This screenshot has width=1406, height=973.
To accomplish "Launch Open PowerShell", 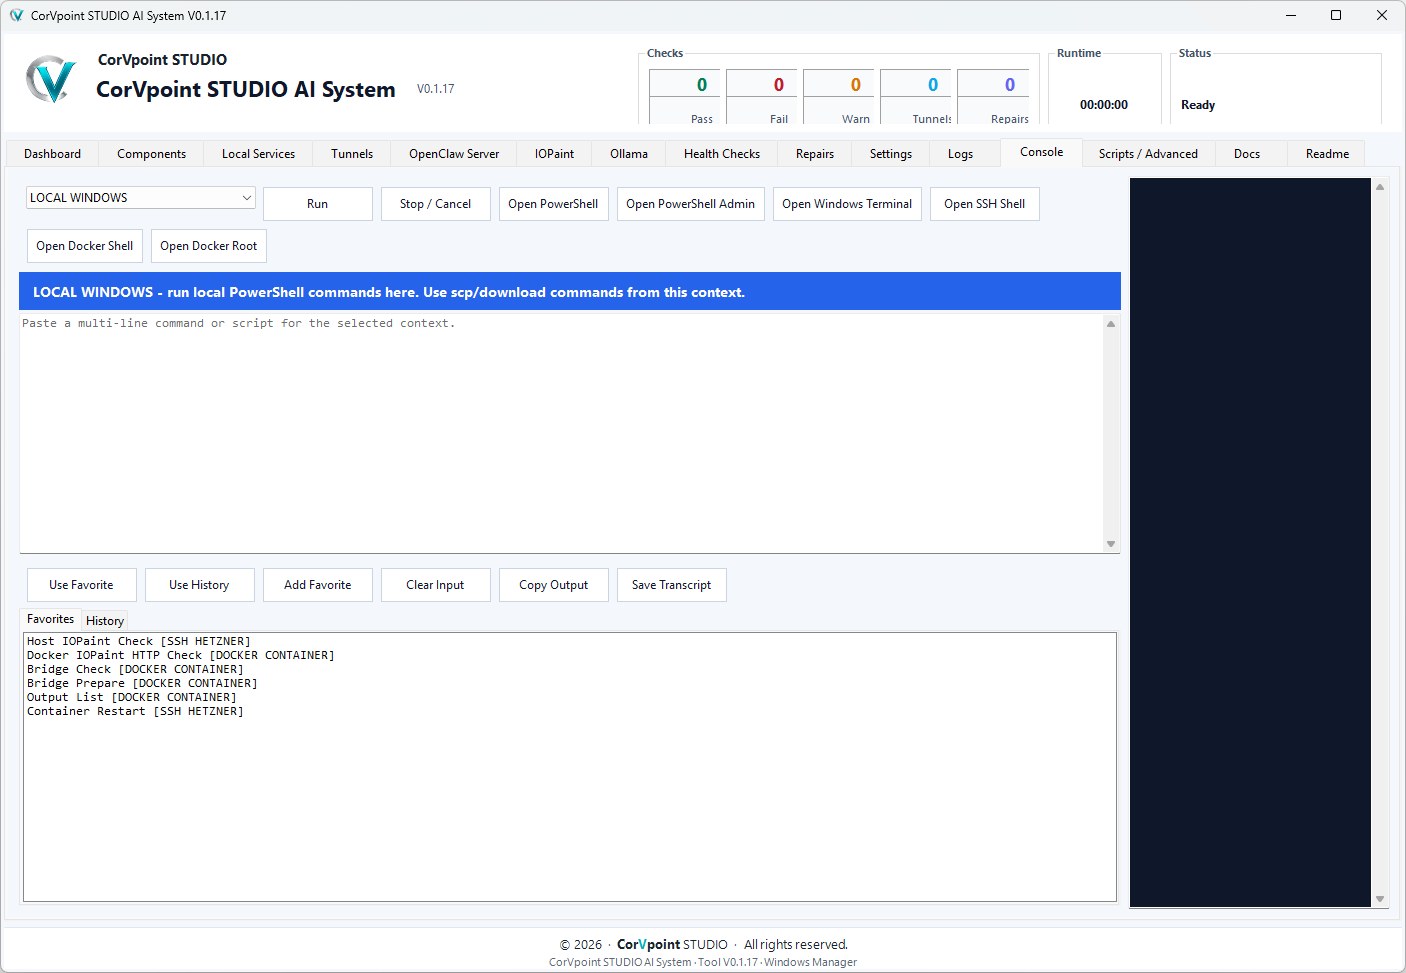I will click(x=554, y=204).
